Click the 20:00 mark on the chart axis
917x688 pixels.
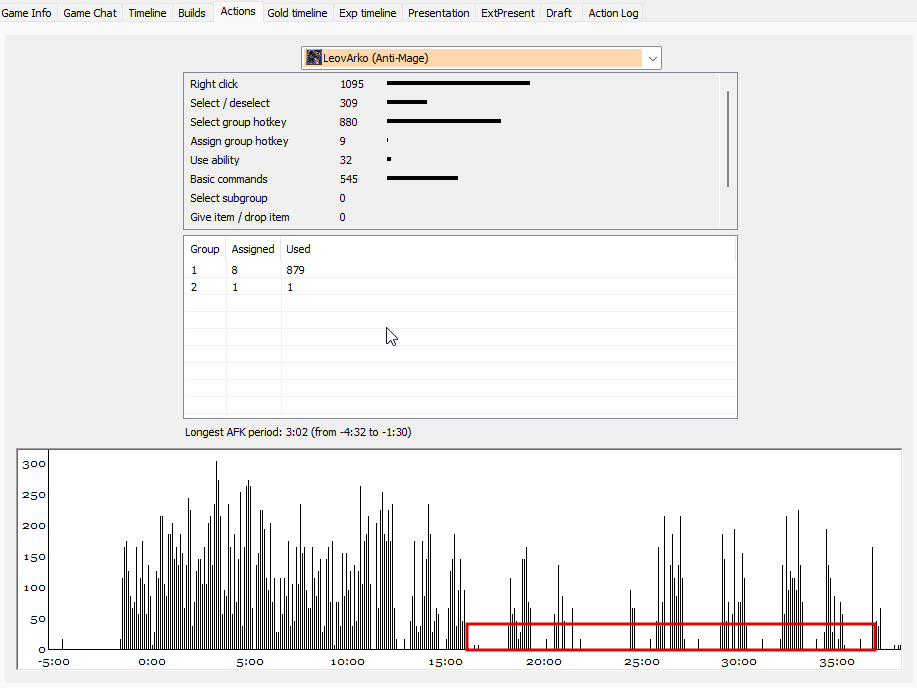[544, 662]
